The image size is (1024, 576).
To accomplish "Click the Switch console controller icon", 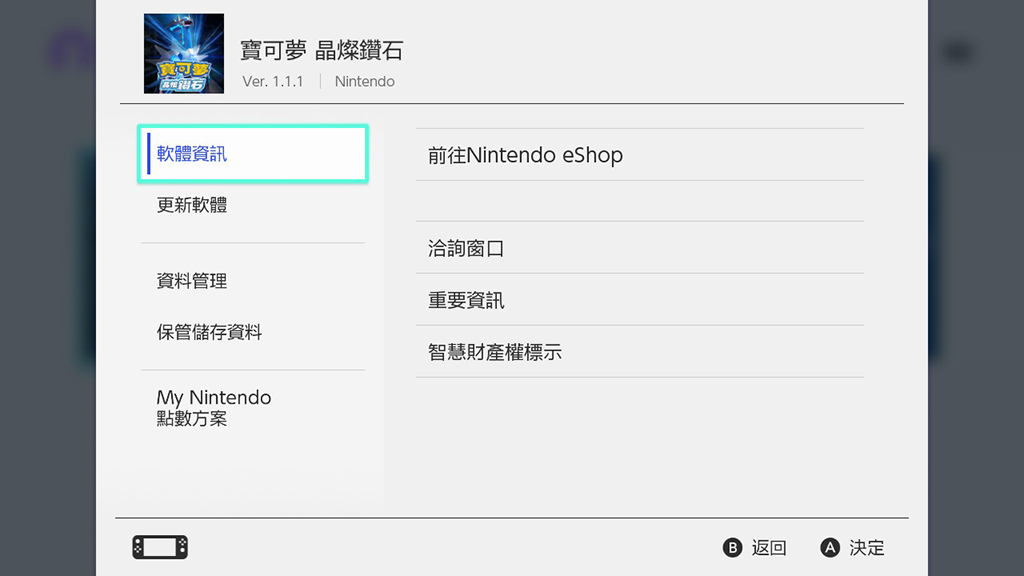I will click(x=160, y=547).
